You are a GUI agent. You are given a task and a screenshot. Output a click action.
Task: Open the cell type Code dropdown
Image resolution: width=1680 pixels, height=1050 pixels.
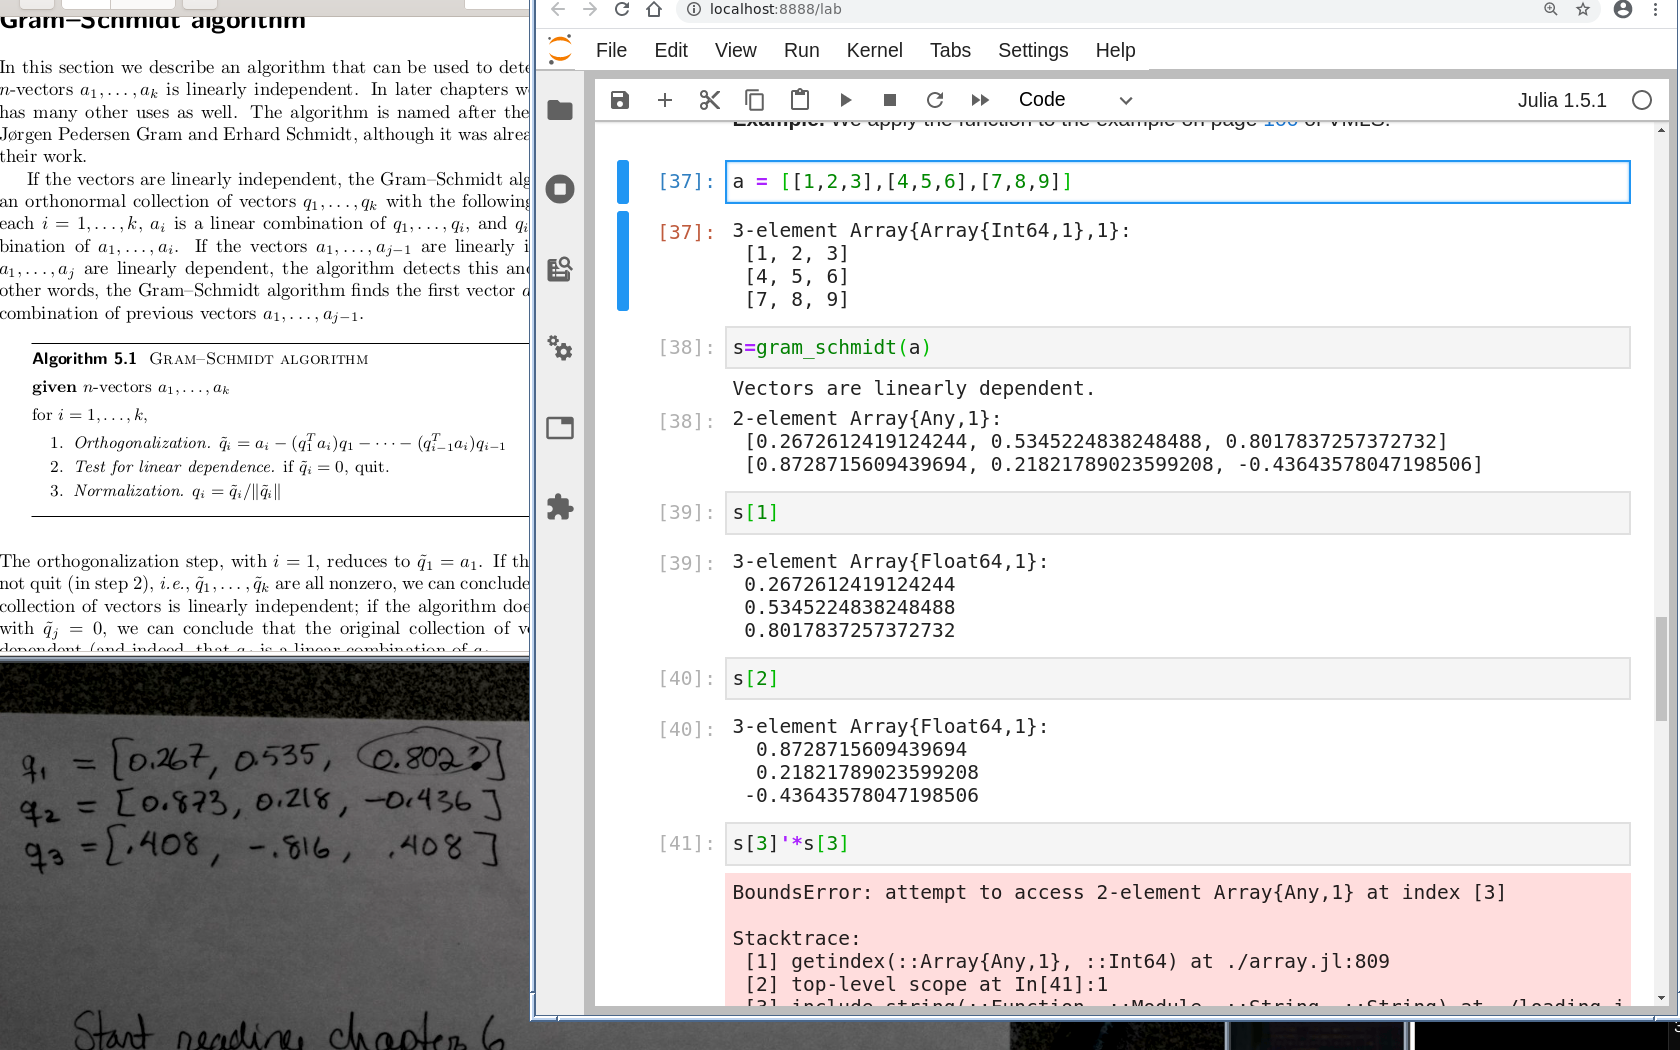[1075, 100]
